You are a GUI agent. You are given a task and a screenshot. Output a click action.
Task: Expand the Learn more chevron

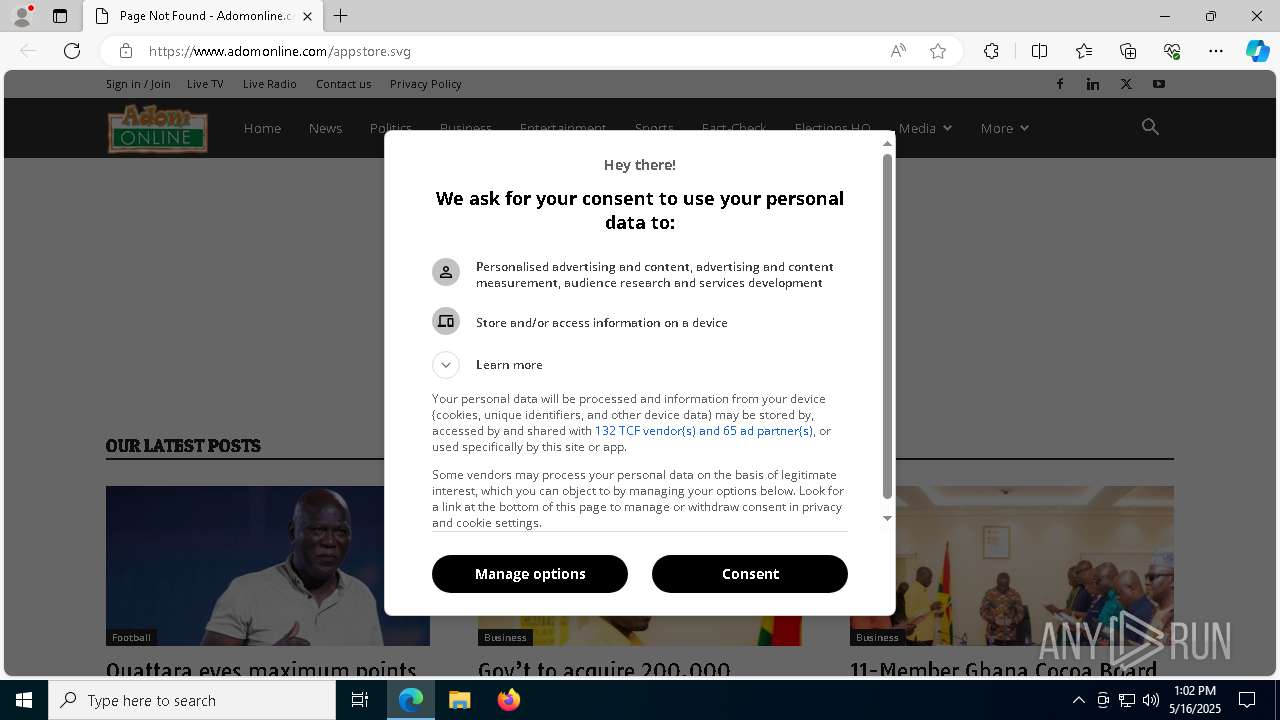[x=446, y=365]
